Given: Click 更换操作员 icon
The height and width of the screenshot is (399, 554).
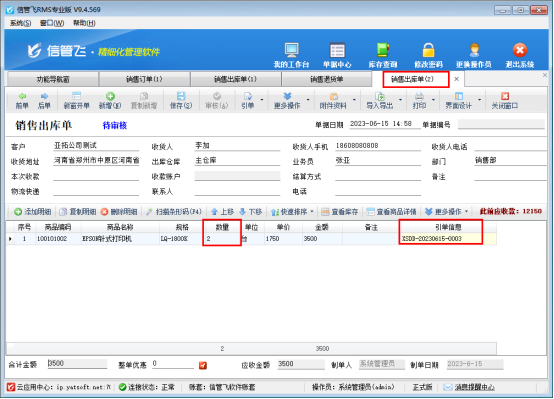Looking at the screenshot, I should (x=474, y=55).
